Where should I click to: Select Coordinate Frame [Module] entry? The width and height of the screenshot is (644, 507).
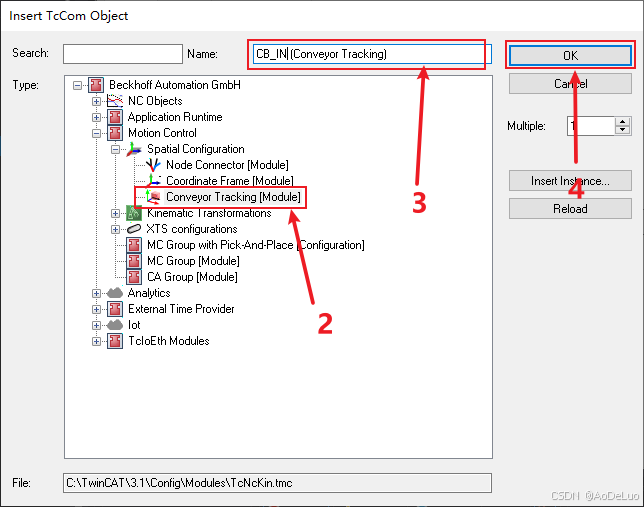[230, 181]
